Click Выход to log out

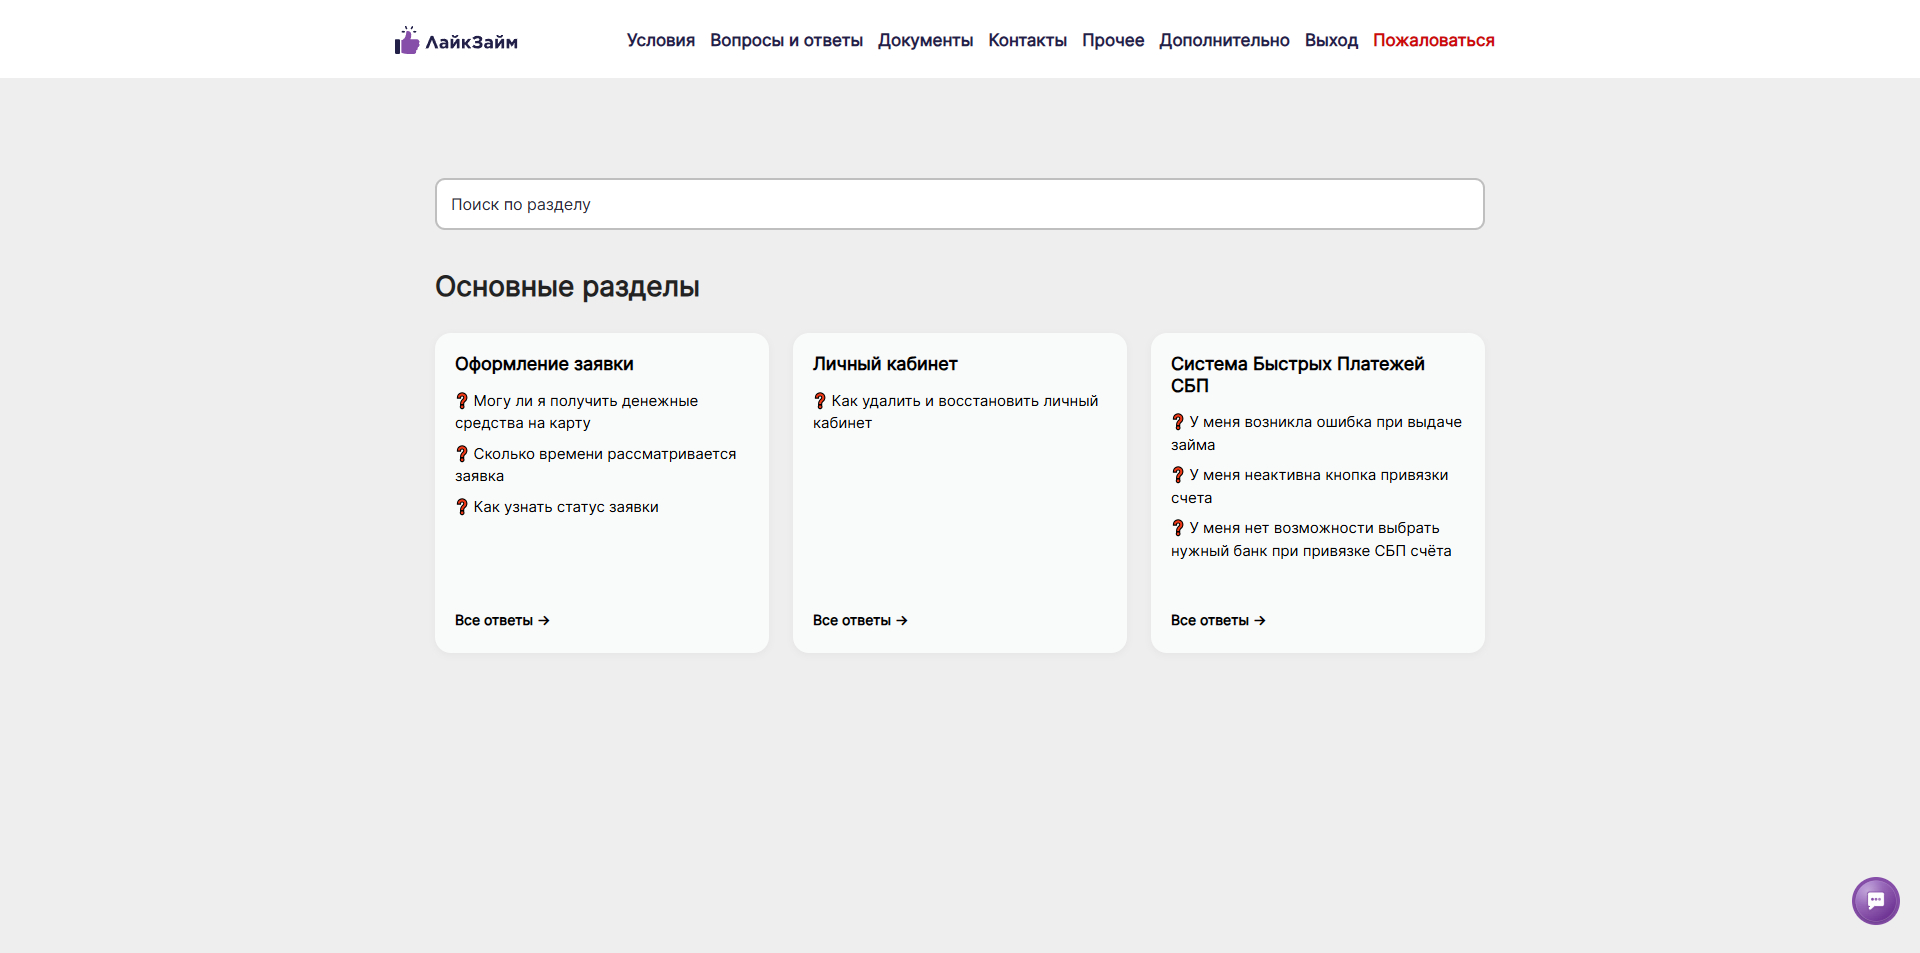point(1331,40)
